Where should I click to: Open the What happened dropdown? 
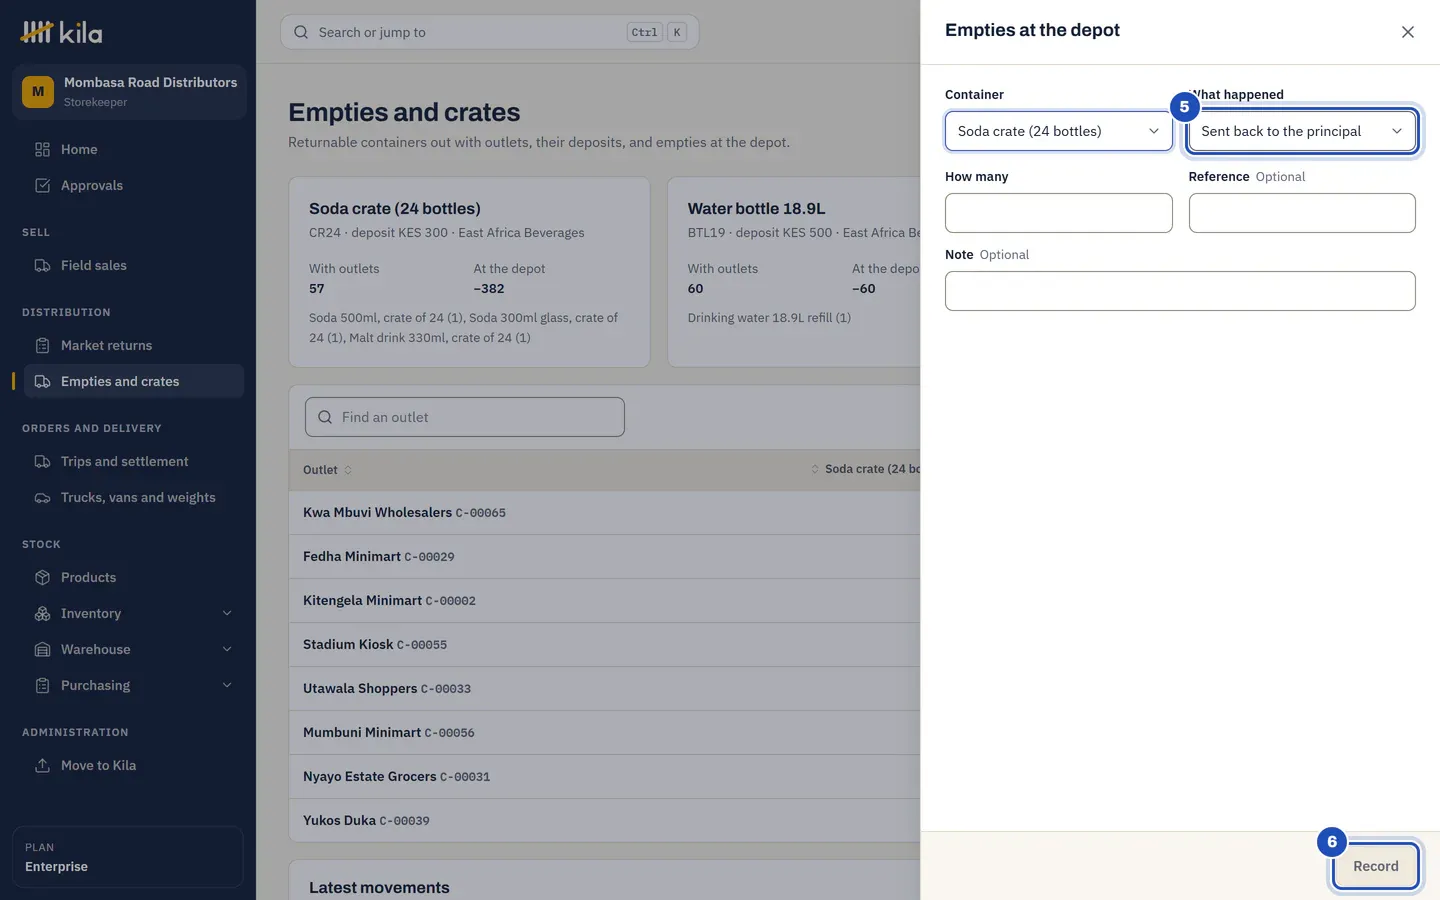point(1302,131)
